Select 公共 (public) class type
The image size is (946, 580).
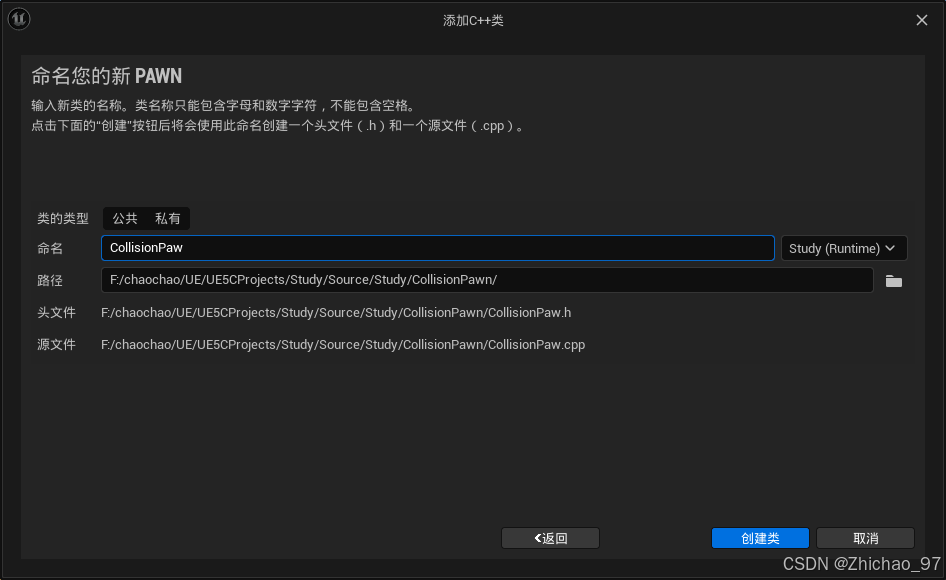click(125, 218)
